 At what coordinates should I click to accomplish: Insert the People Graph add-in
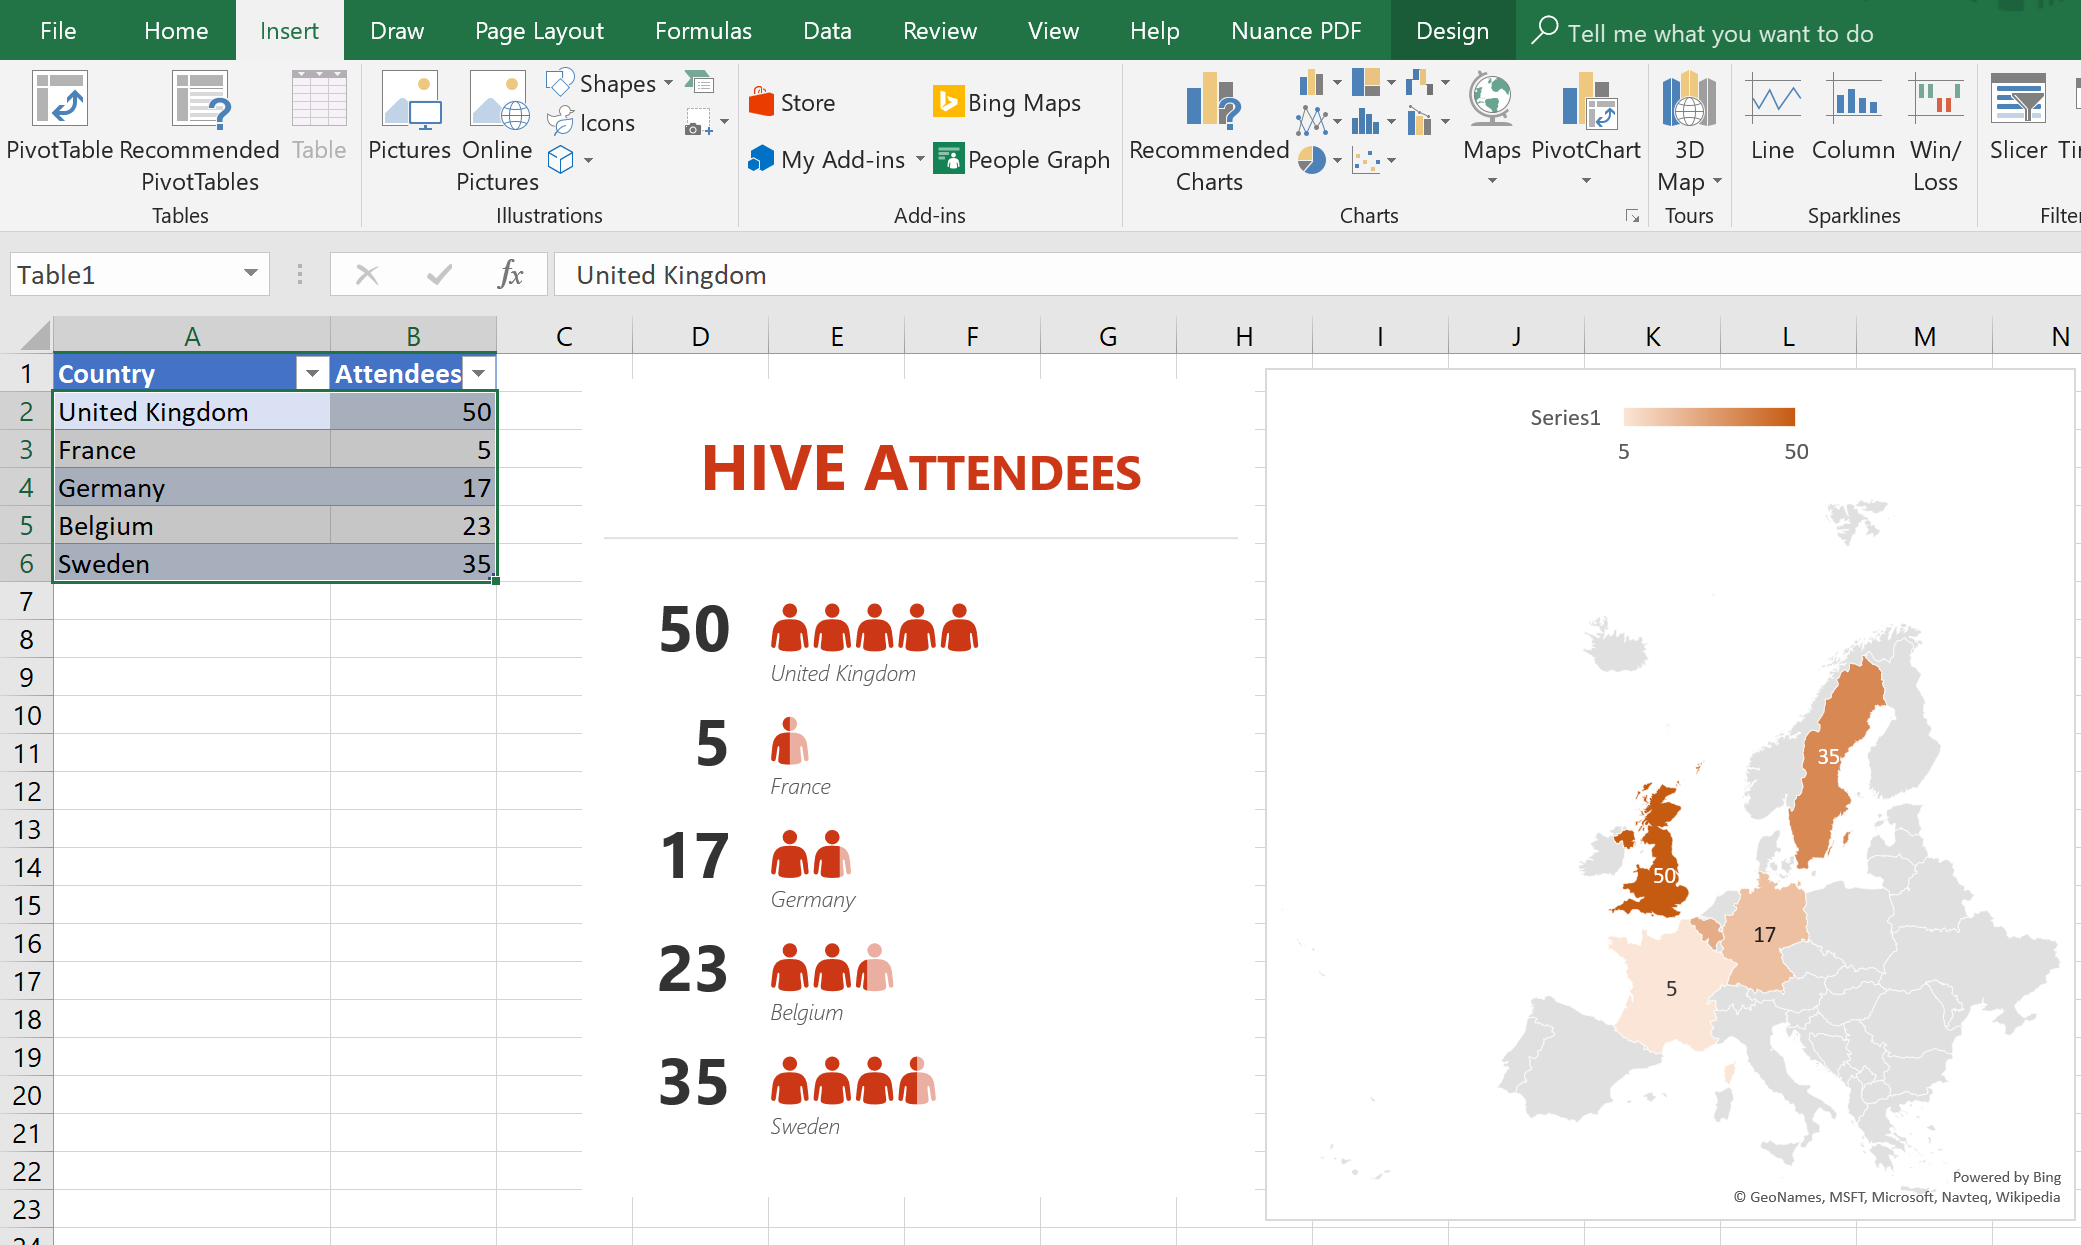coord(1022,160)
